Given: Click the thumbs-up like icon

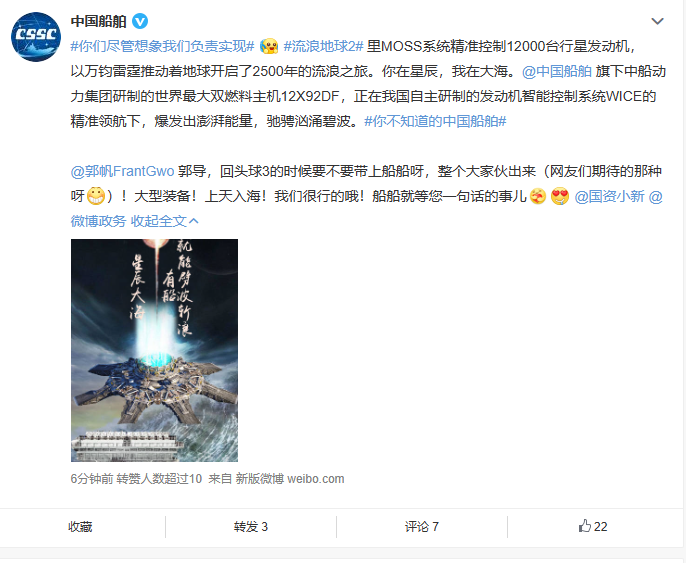Looking at the screenshot, I should click(584, 526).
